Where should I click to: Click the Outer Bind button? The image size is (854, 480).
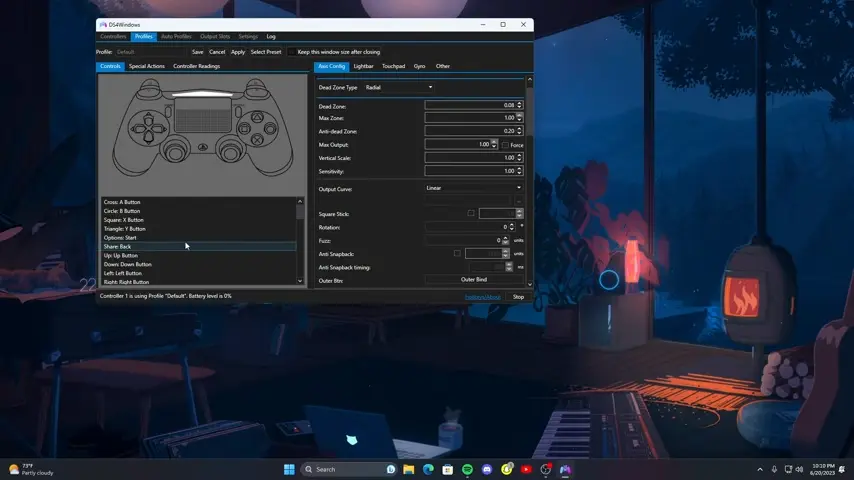click(474, 280)
